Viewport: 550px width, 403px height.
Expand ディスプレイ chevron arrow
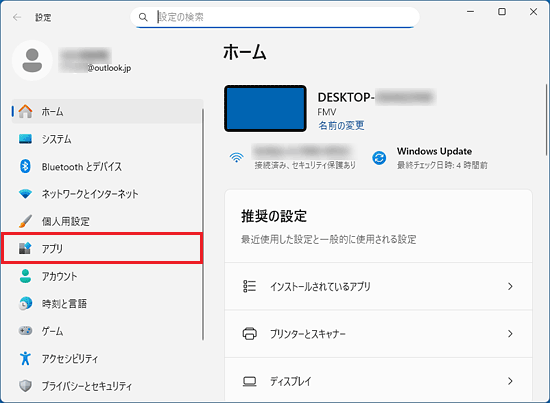[510, 381]
